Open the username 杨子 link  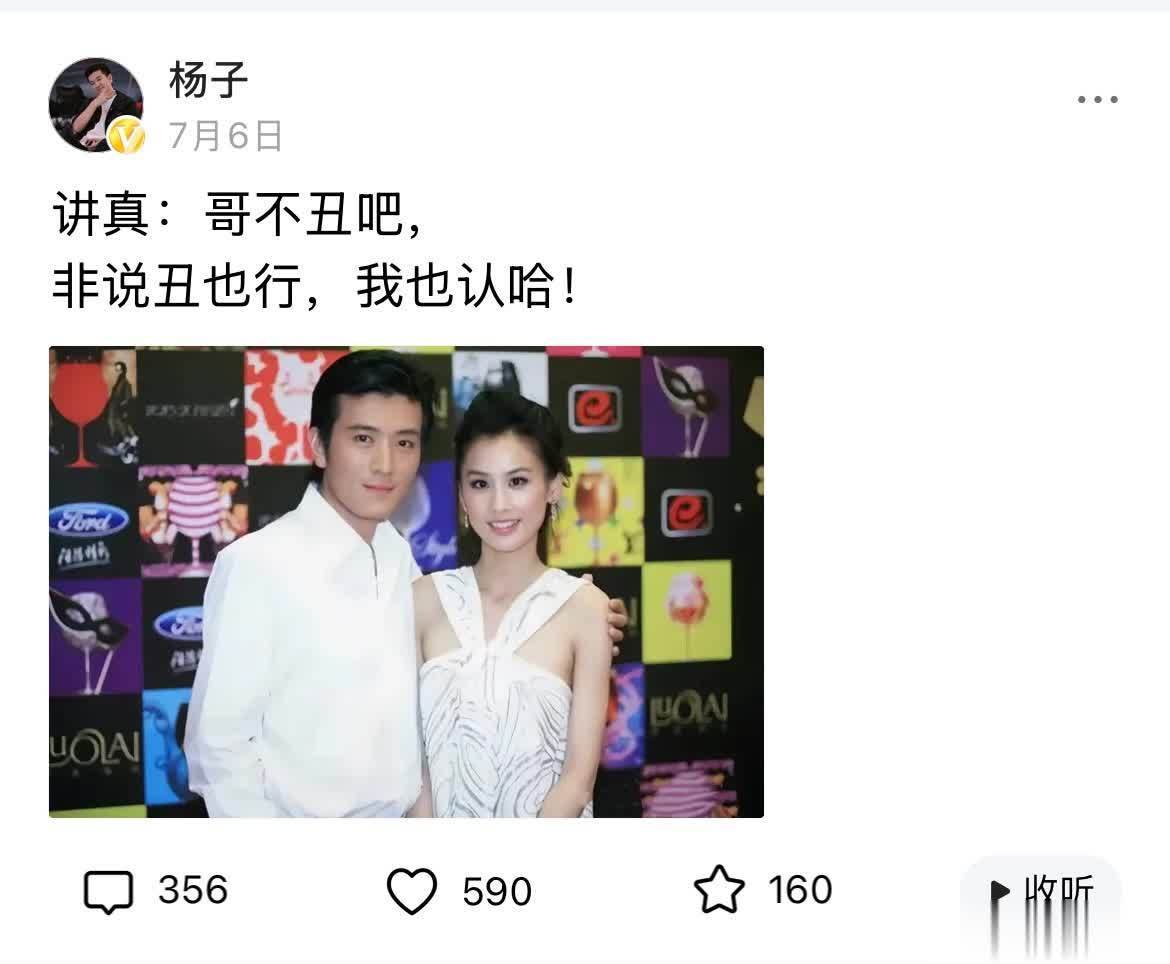point(208,80)
